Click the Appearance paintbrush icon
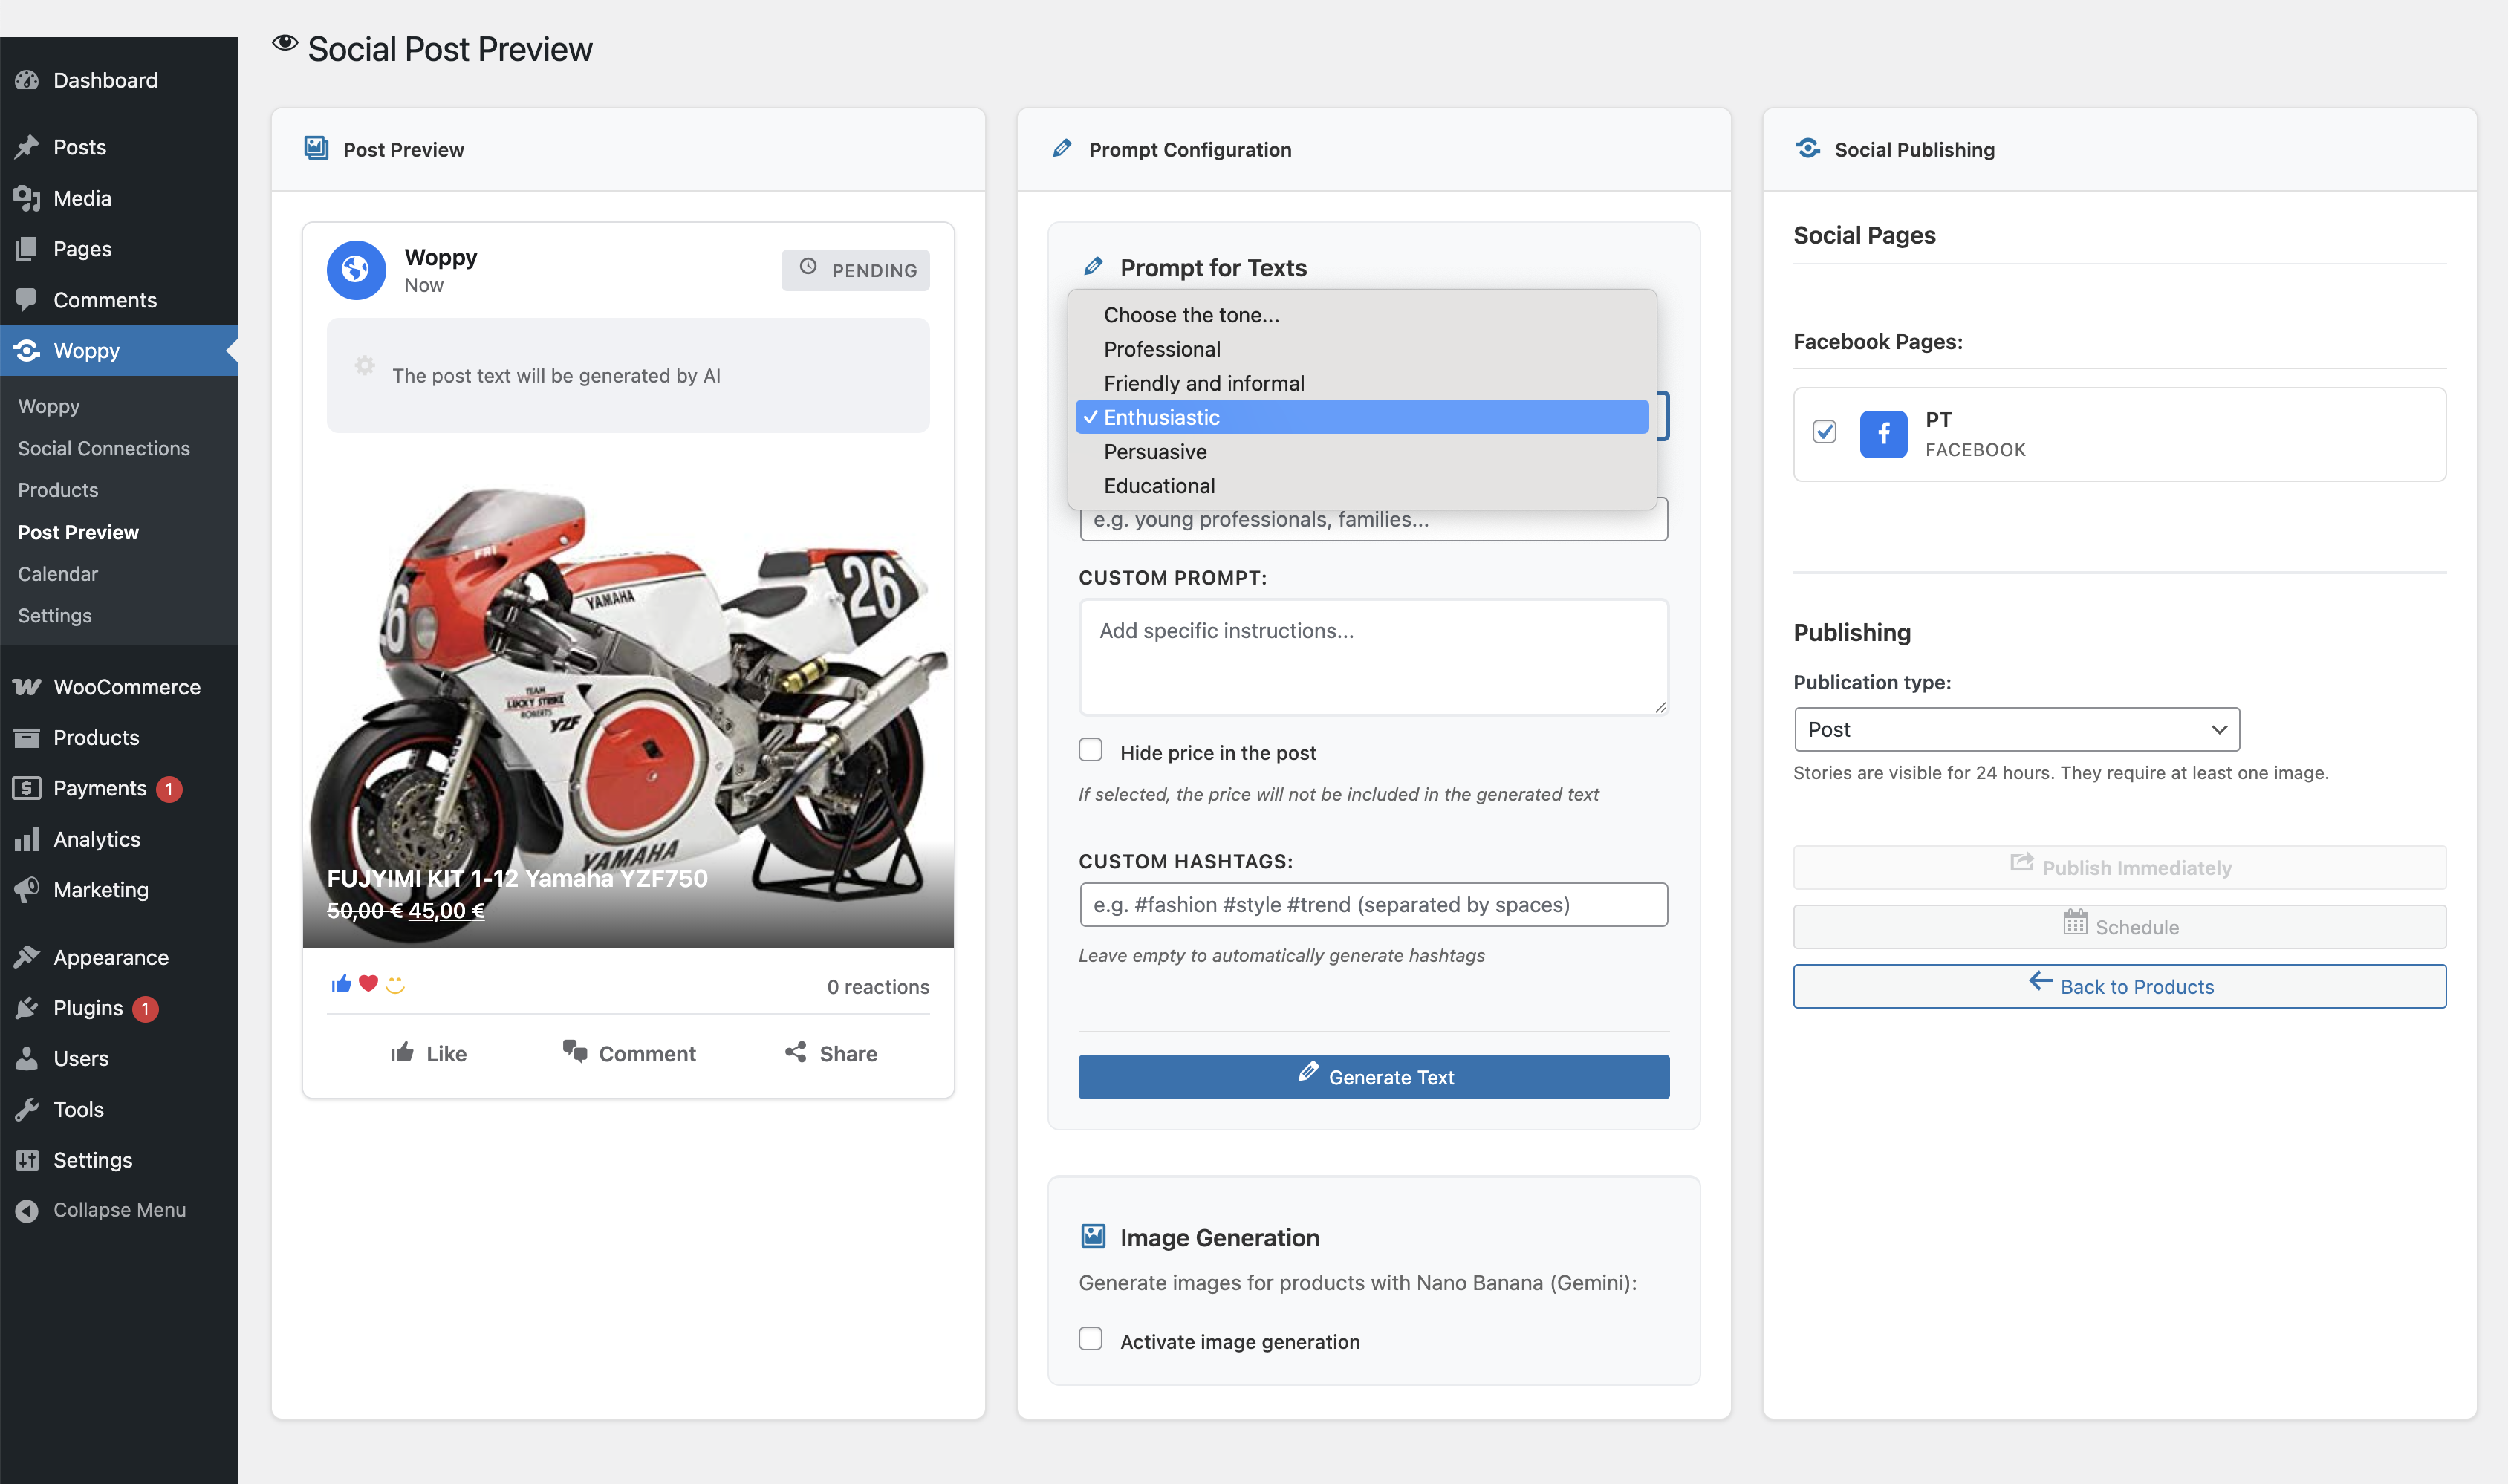2508x1484 pixels. click(x=27, y=957)
